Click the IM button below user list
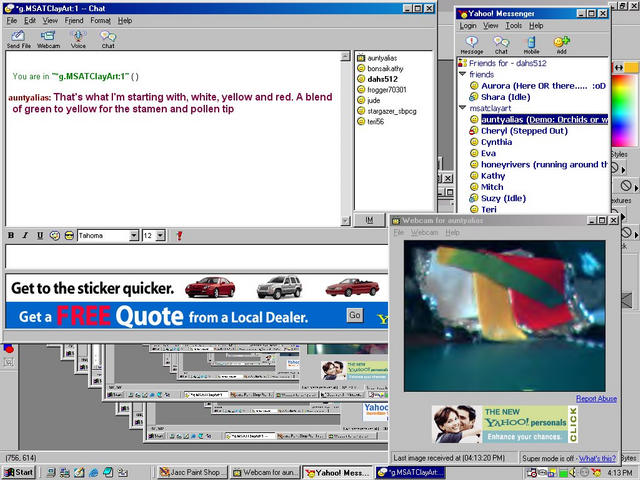Viewport: 640px width, 480px height. 369,220
